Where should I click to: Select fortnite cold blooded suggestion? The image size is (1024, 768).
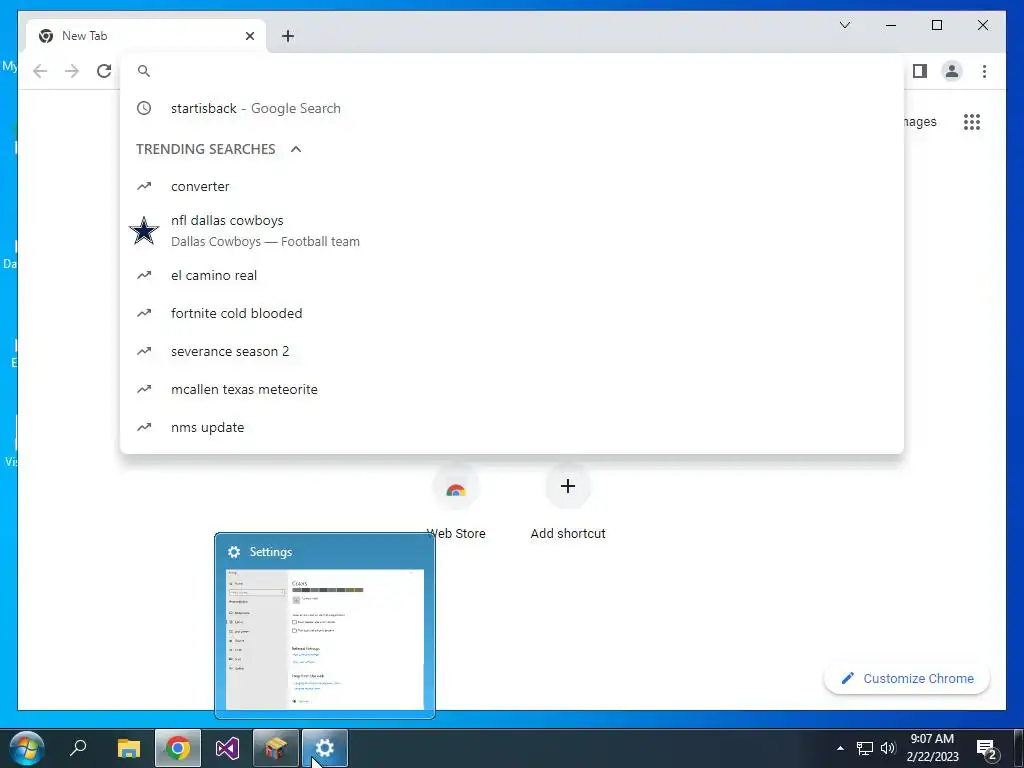(x=512, y=313)
